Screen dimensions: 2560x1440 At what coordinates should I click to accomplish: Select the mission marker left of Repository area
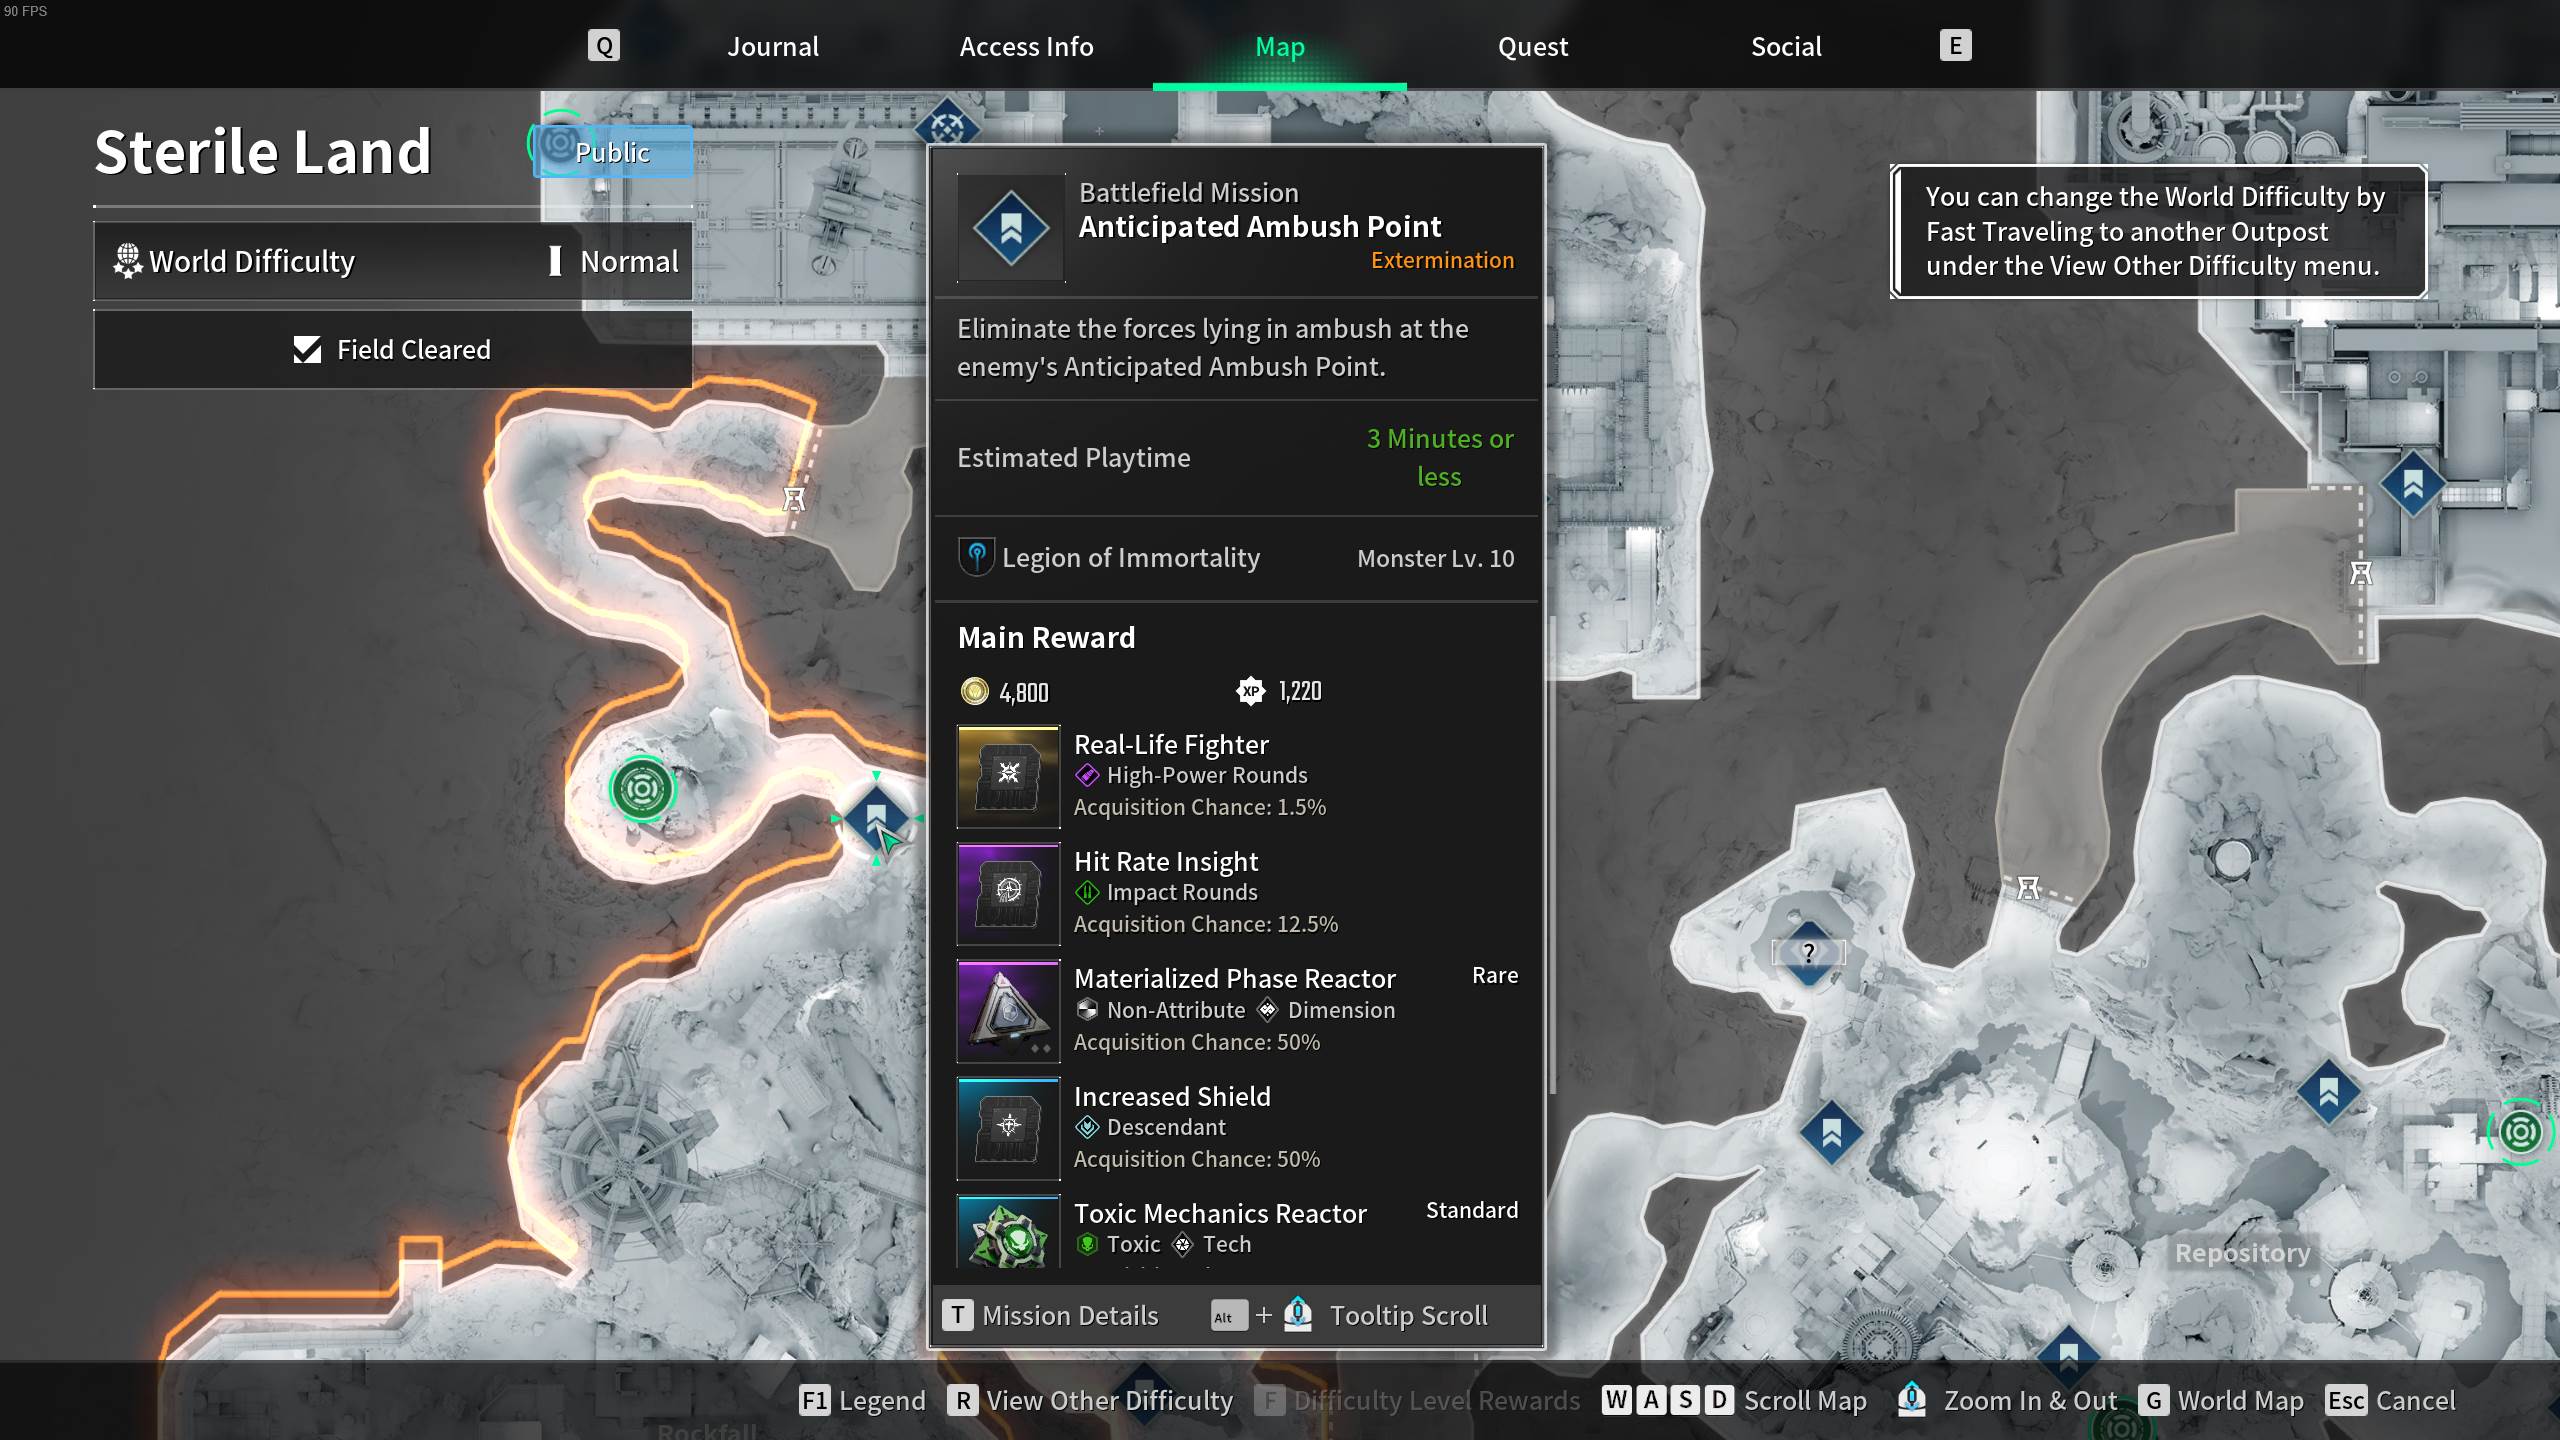point(1831,1133)
